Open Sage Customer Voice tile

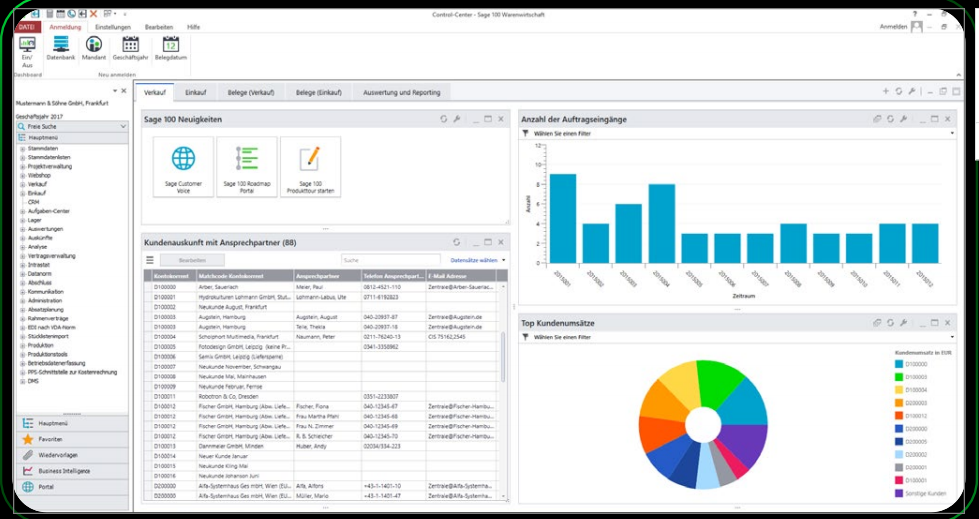[184, 167]
